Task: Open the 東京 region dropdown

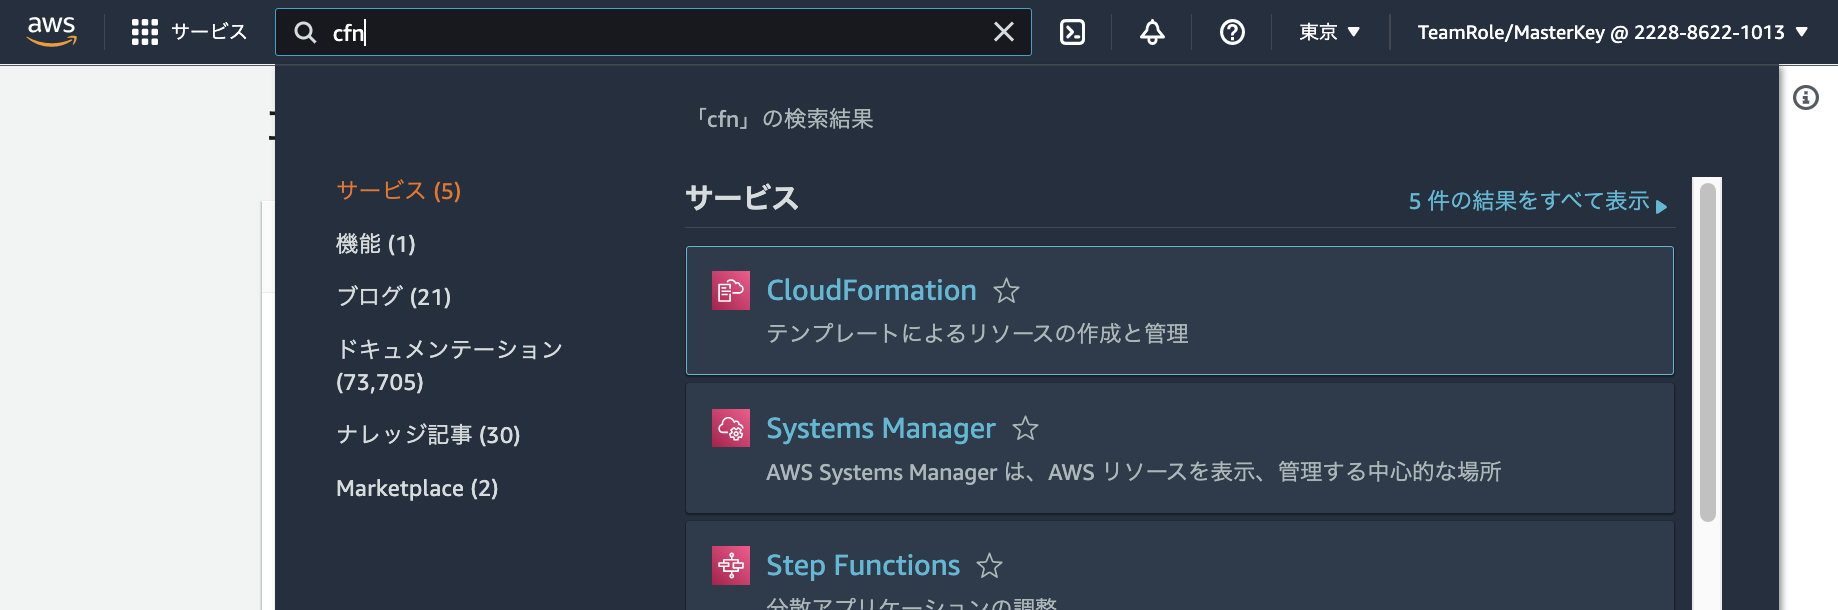Action: 1329,32
